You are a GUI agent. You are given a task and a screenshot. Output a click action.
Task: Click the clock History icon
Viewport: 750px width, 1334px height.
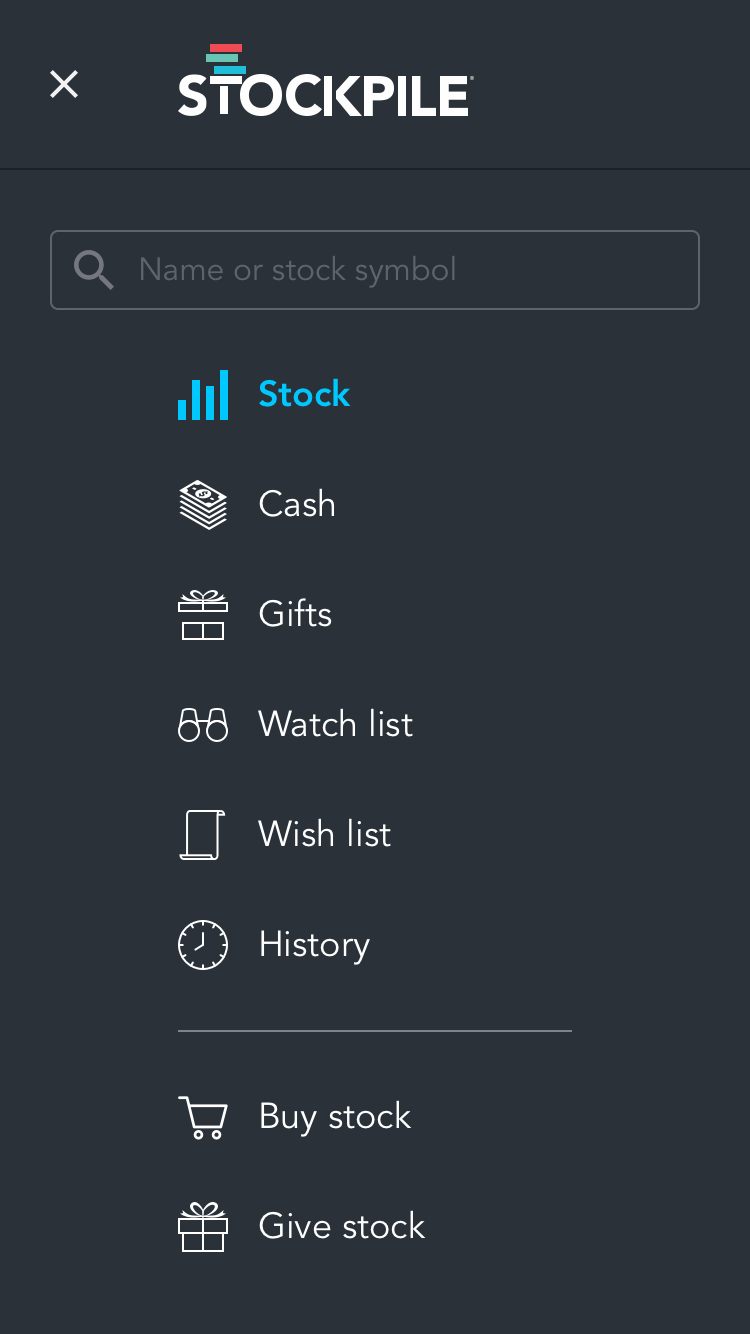point(203,945)
